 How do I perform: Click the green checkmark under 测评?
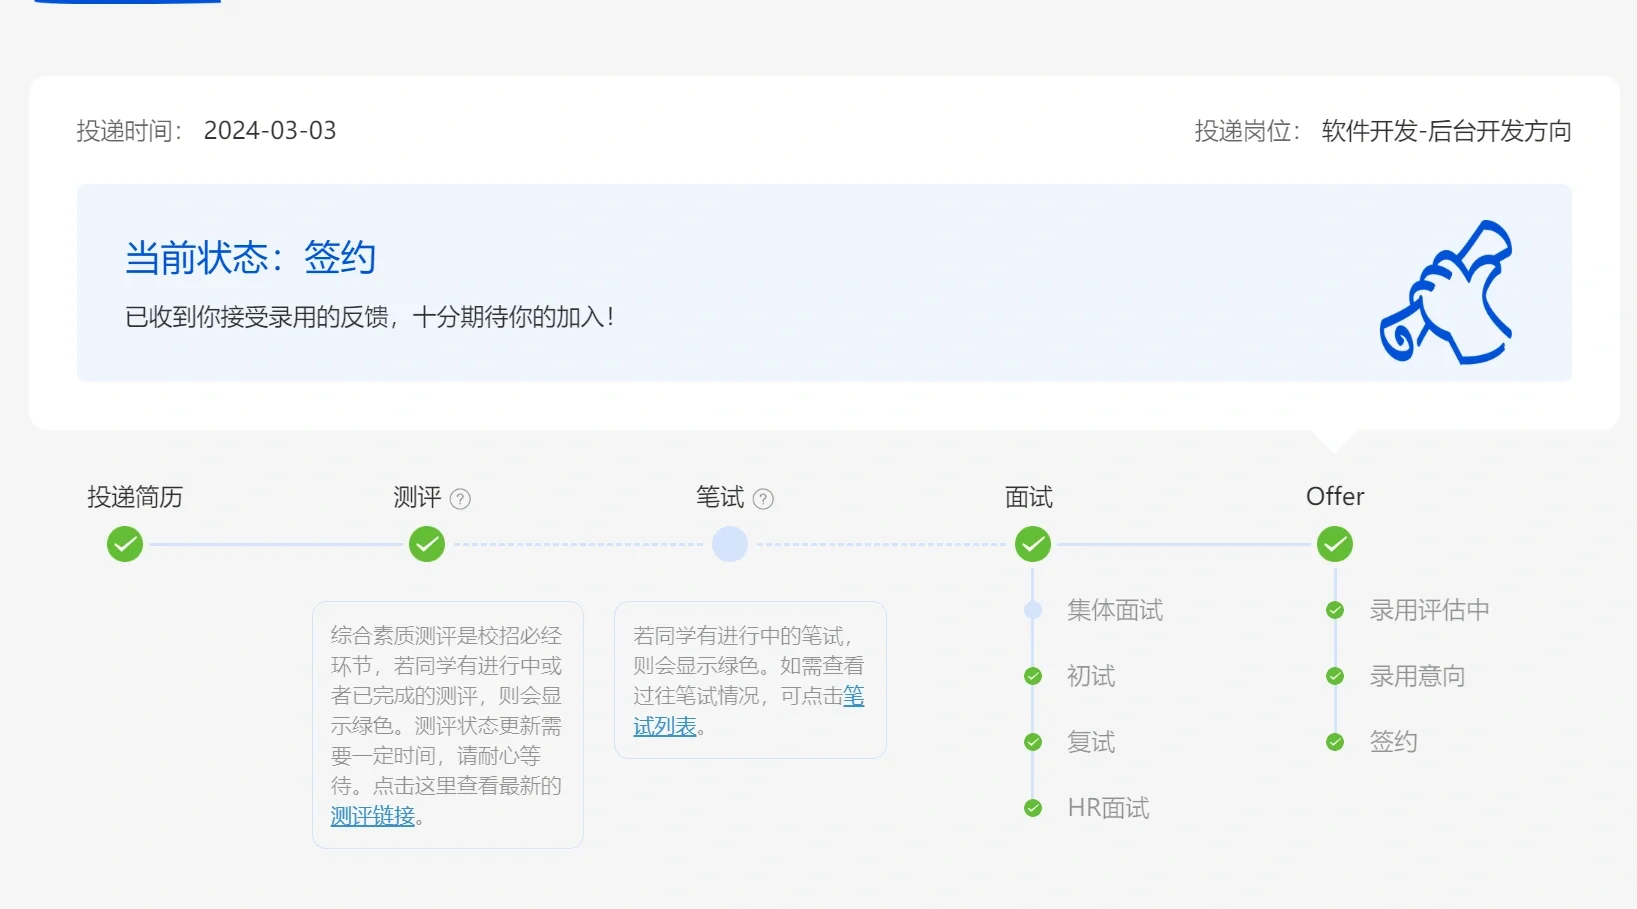coord(427,545)
